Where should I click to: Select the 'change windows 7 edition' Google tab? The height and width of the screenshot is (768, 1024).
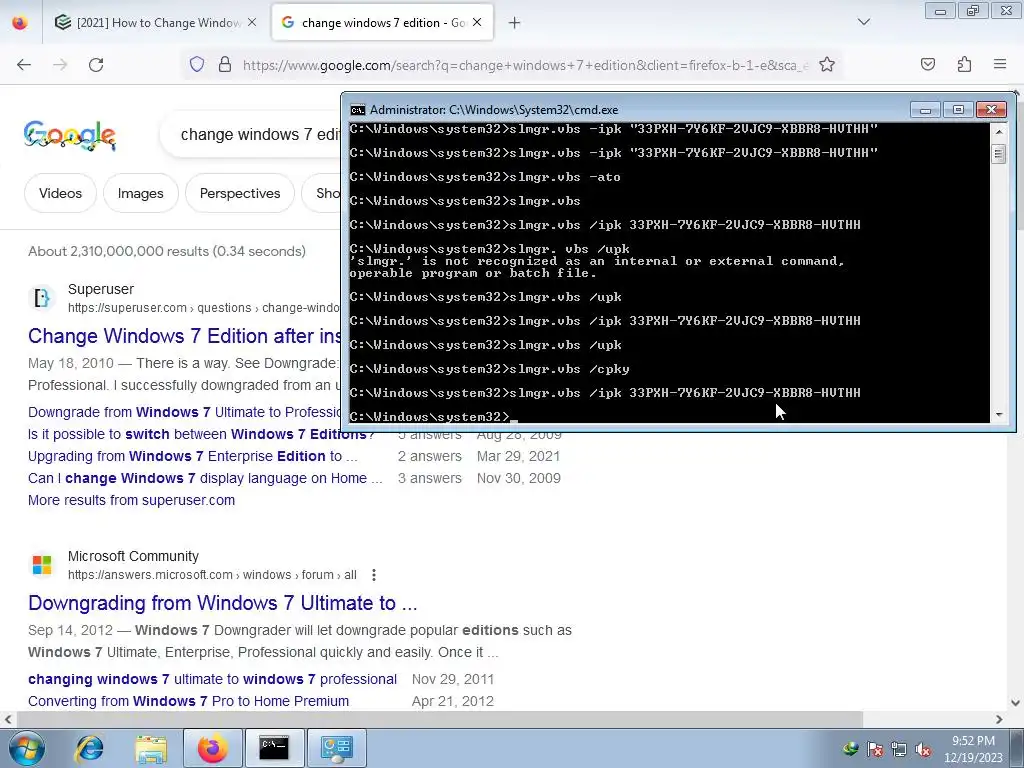pos(383,22)
